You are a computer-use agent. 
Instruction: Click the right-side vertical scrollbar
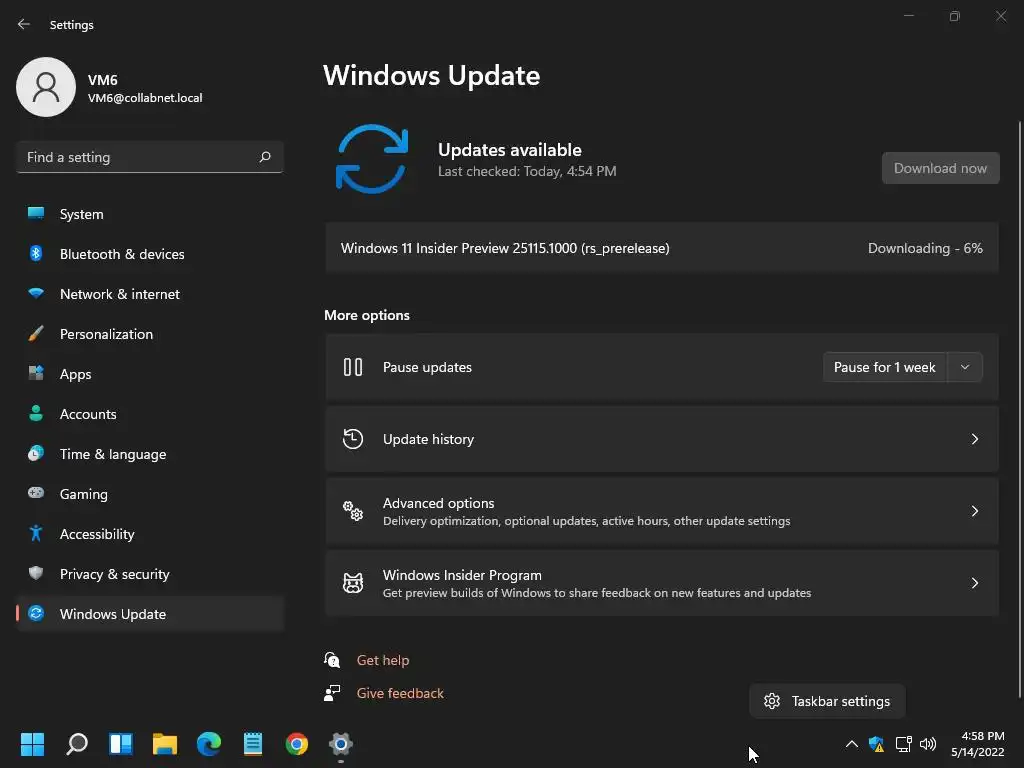pyautogui.click(x=1019, y=408)
